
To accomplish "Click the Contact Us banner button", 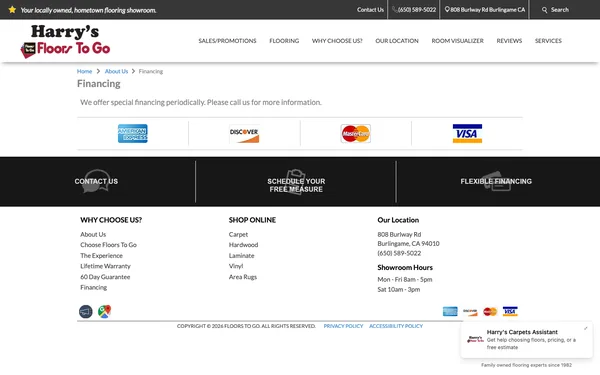I will pyautogui.click(x=96, y=181).
